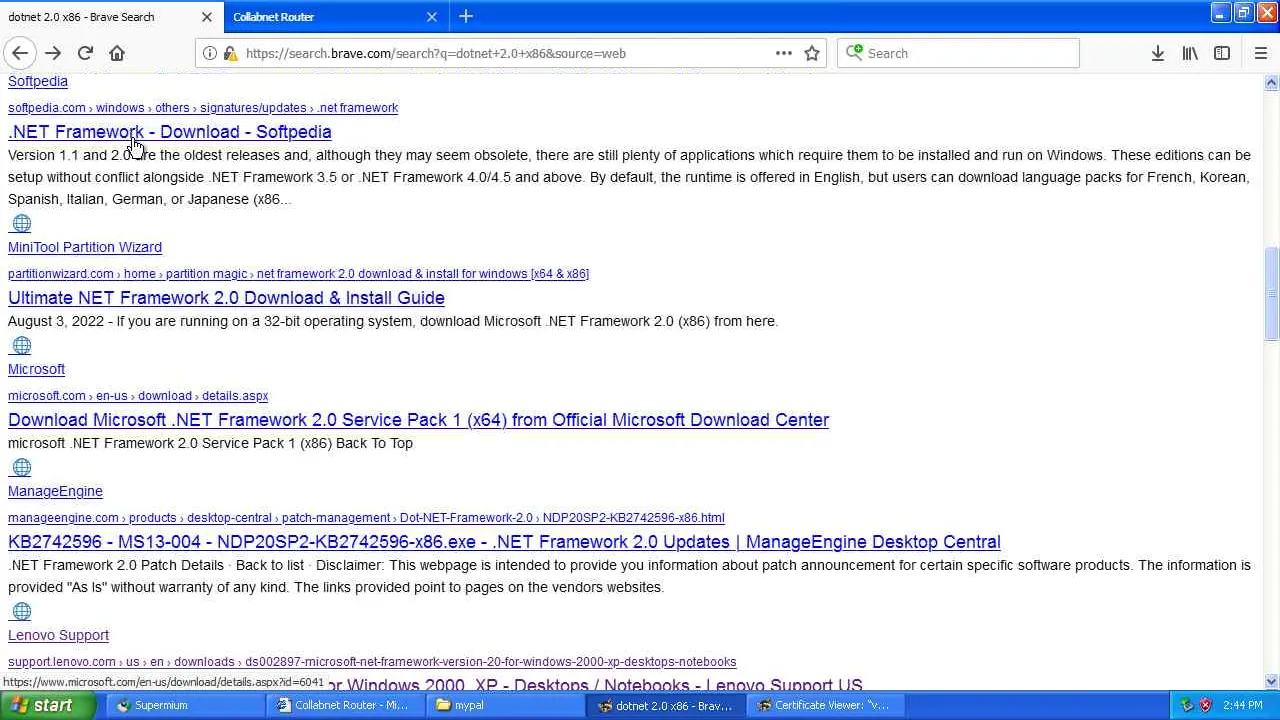Open the .NET Framework 2.0 Service Pack 1 (x64) result
The width and height of the screenshot is (1280, 720).
418,420
